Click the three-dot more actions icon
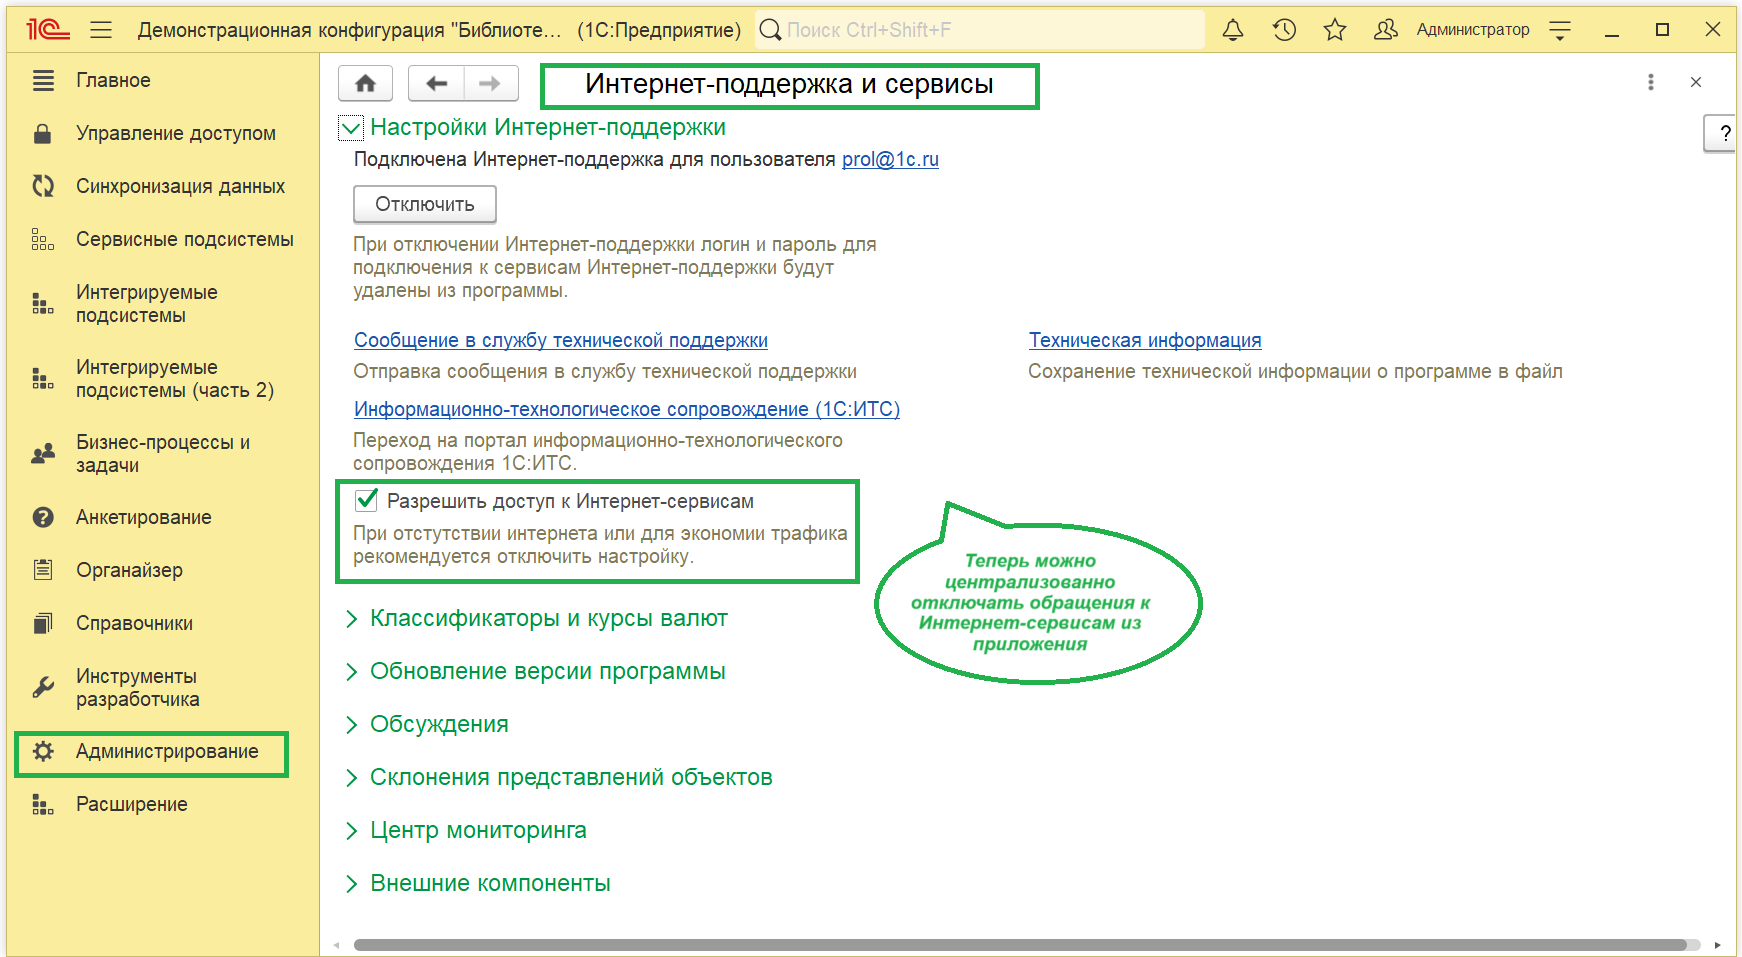Viewport: 1742px width, 957px height. (x=1650, y=82)
